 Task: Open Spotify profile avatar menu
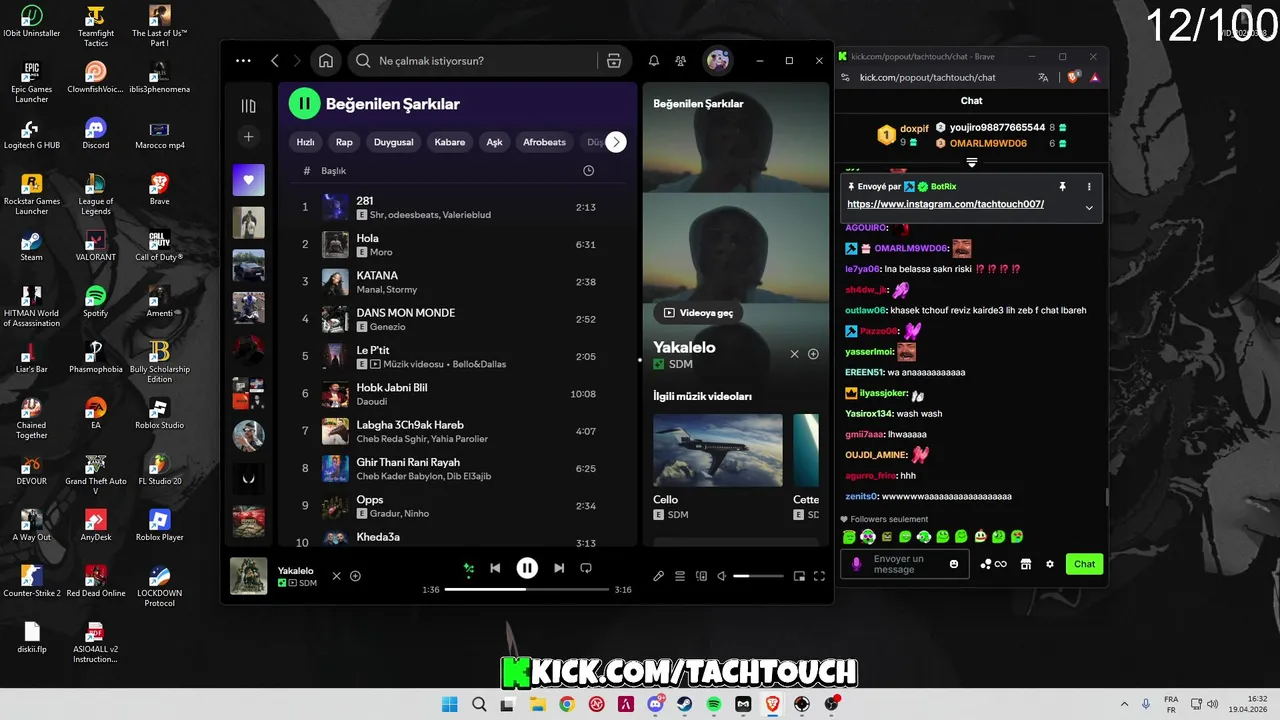(x=718, y=61)
